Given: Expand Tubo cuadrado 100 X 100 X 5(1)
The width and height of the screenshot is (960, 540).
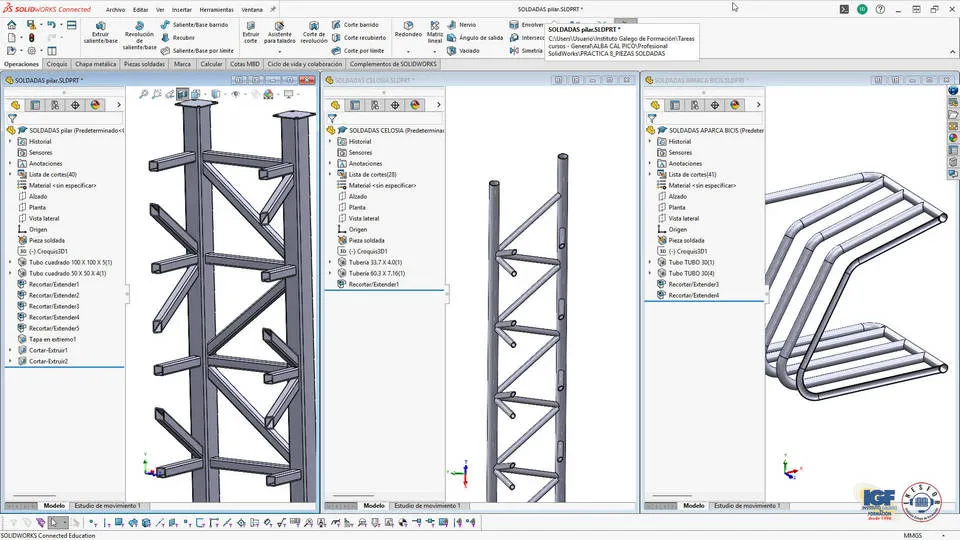Looking at the screenshot, I should (x=10, y=263).
